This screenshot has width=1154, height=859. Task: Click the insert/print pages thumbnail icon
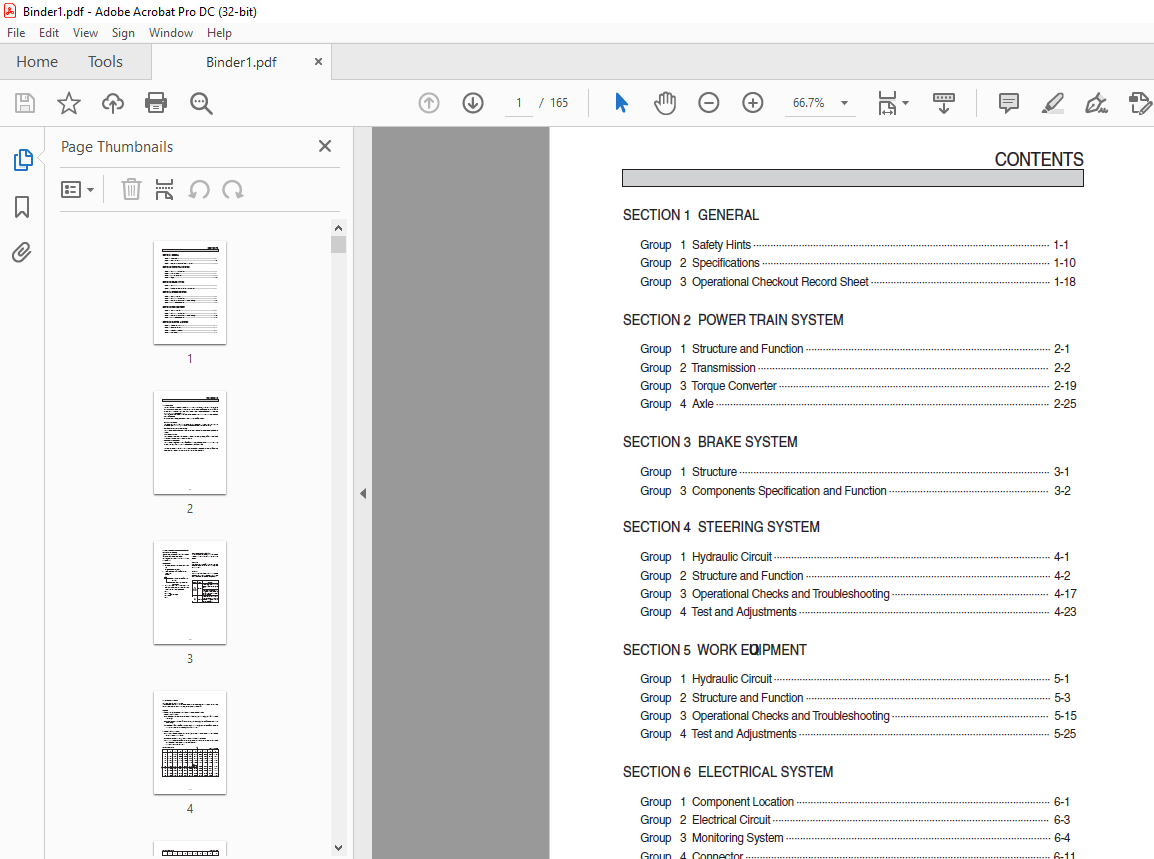click(x=164, y=190)
